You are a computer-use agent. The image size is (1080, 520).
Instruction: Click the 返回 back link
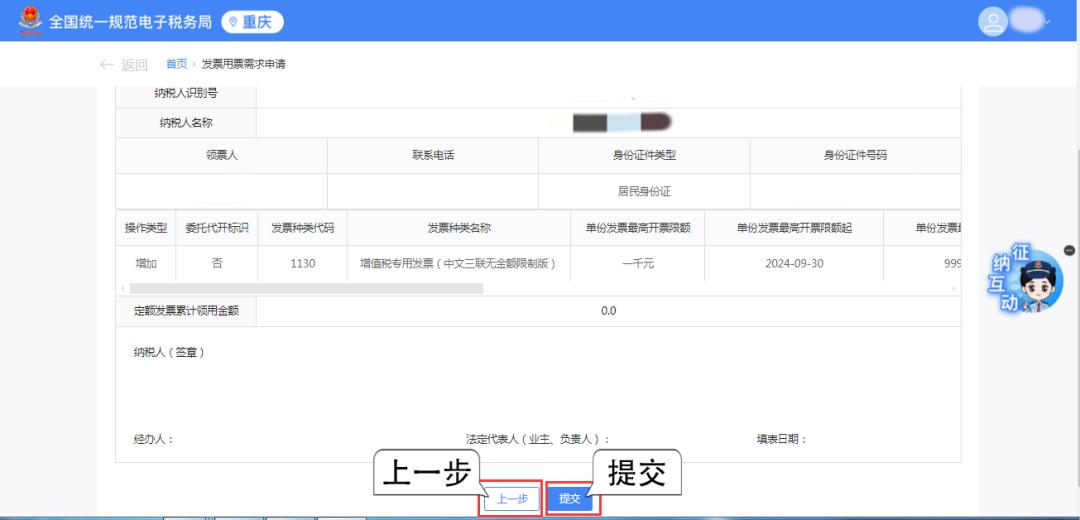coord(134,65)
